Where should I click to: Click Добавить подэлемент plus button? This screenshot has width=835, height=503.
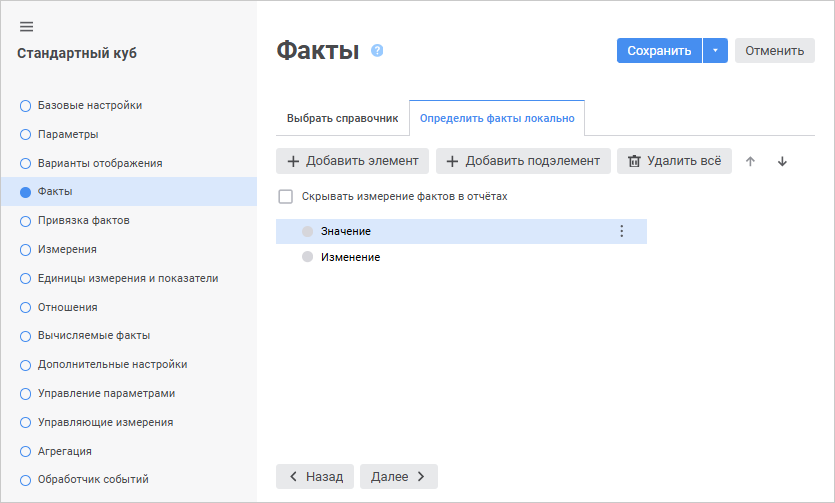click(523, 161)
